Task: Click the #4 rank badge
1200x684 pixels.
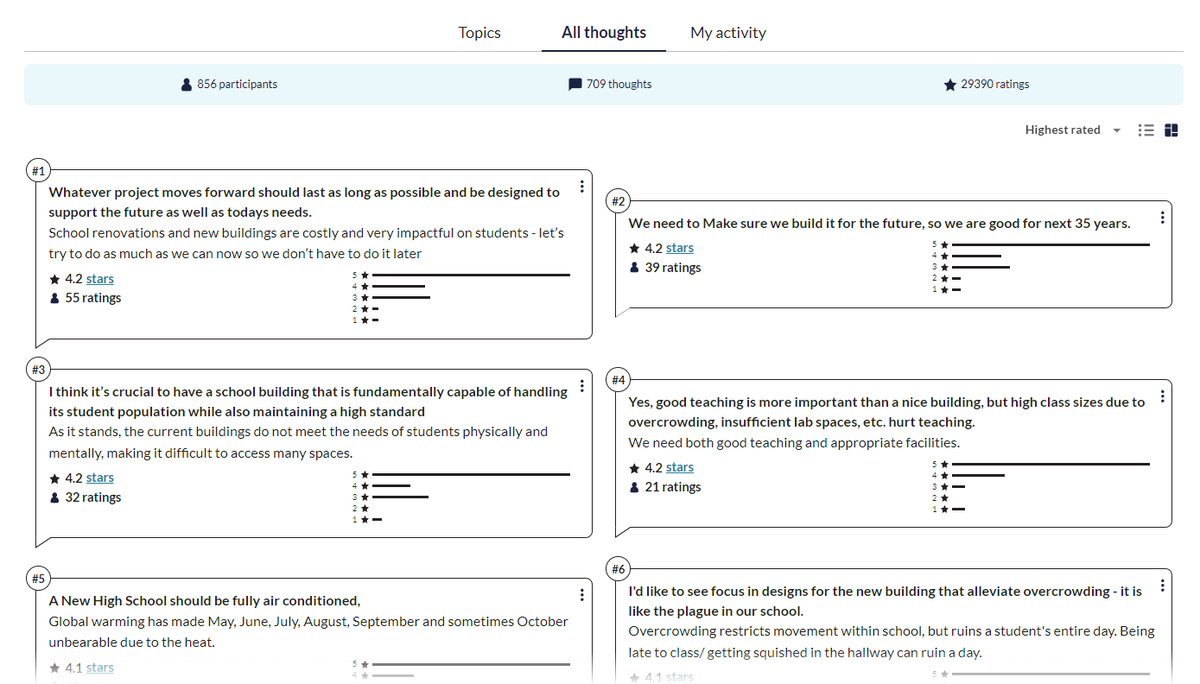Action: (618, 380)
